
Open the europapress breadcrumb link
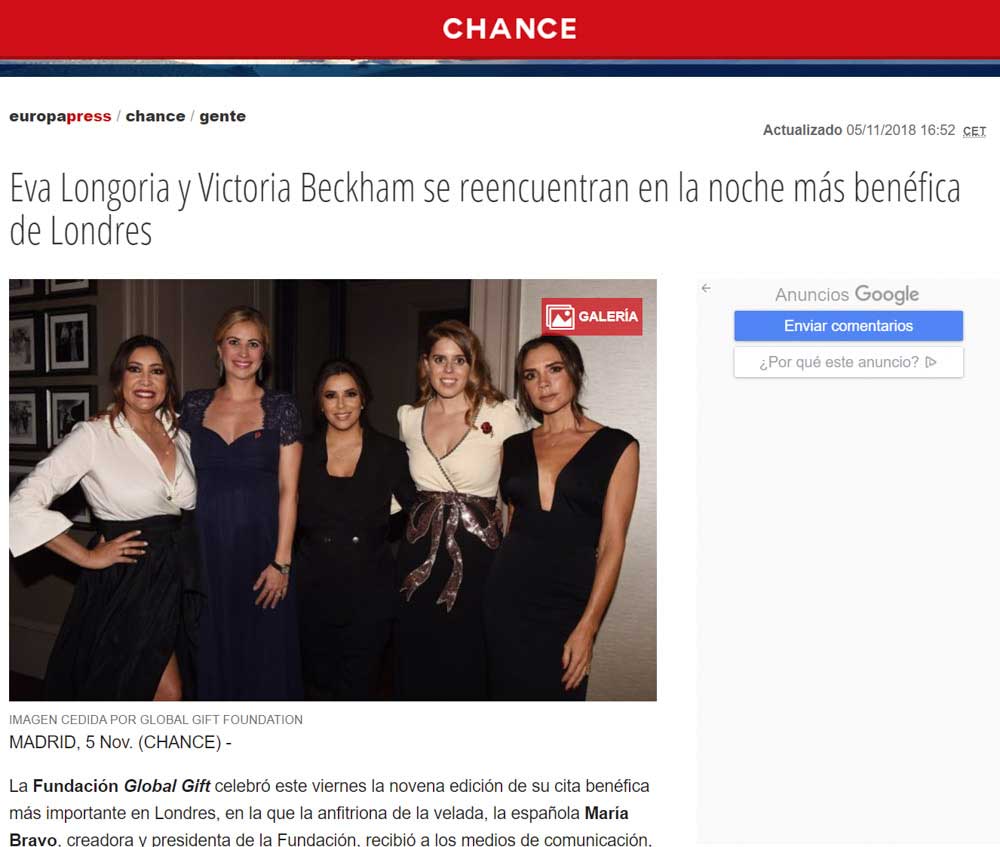tap(60, 116)
